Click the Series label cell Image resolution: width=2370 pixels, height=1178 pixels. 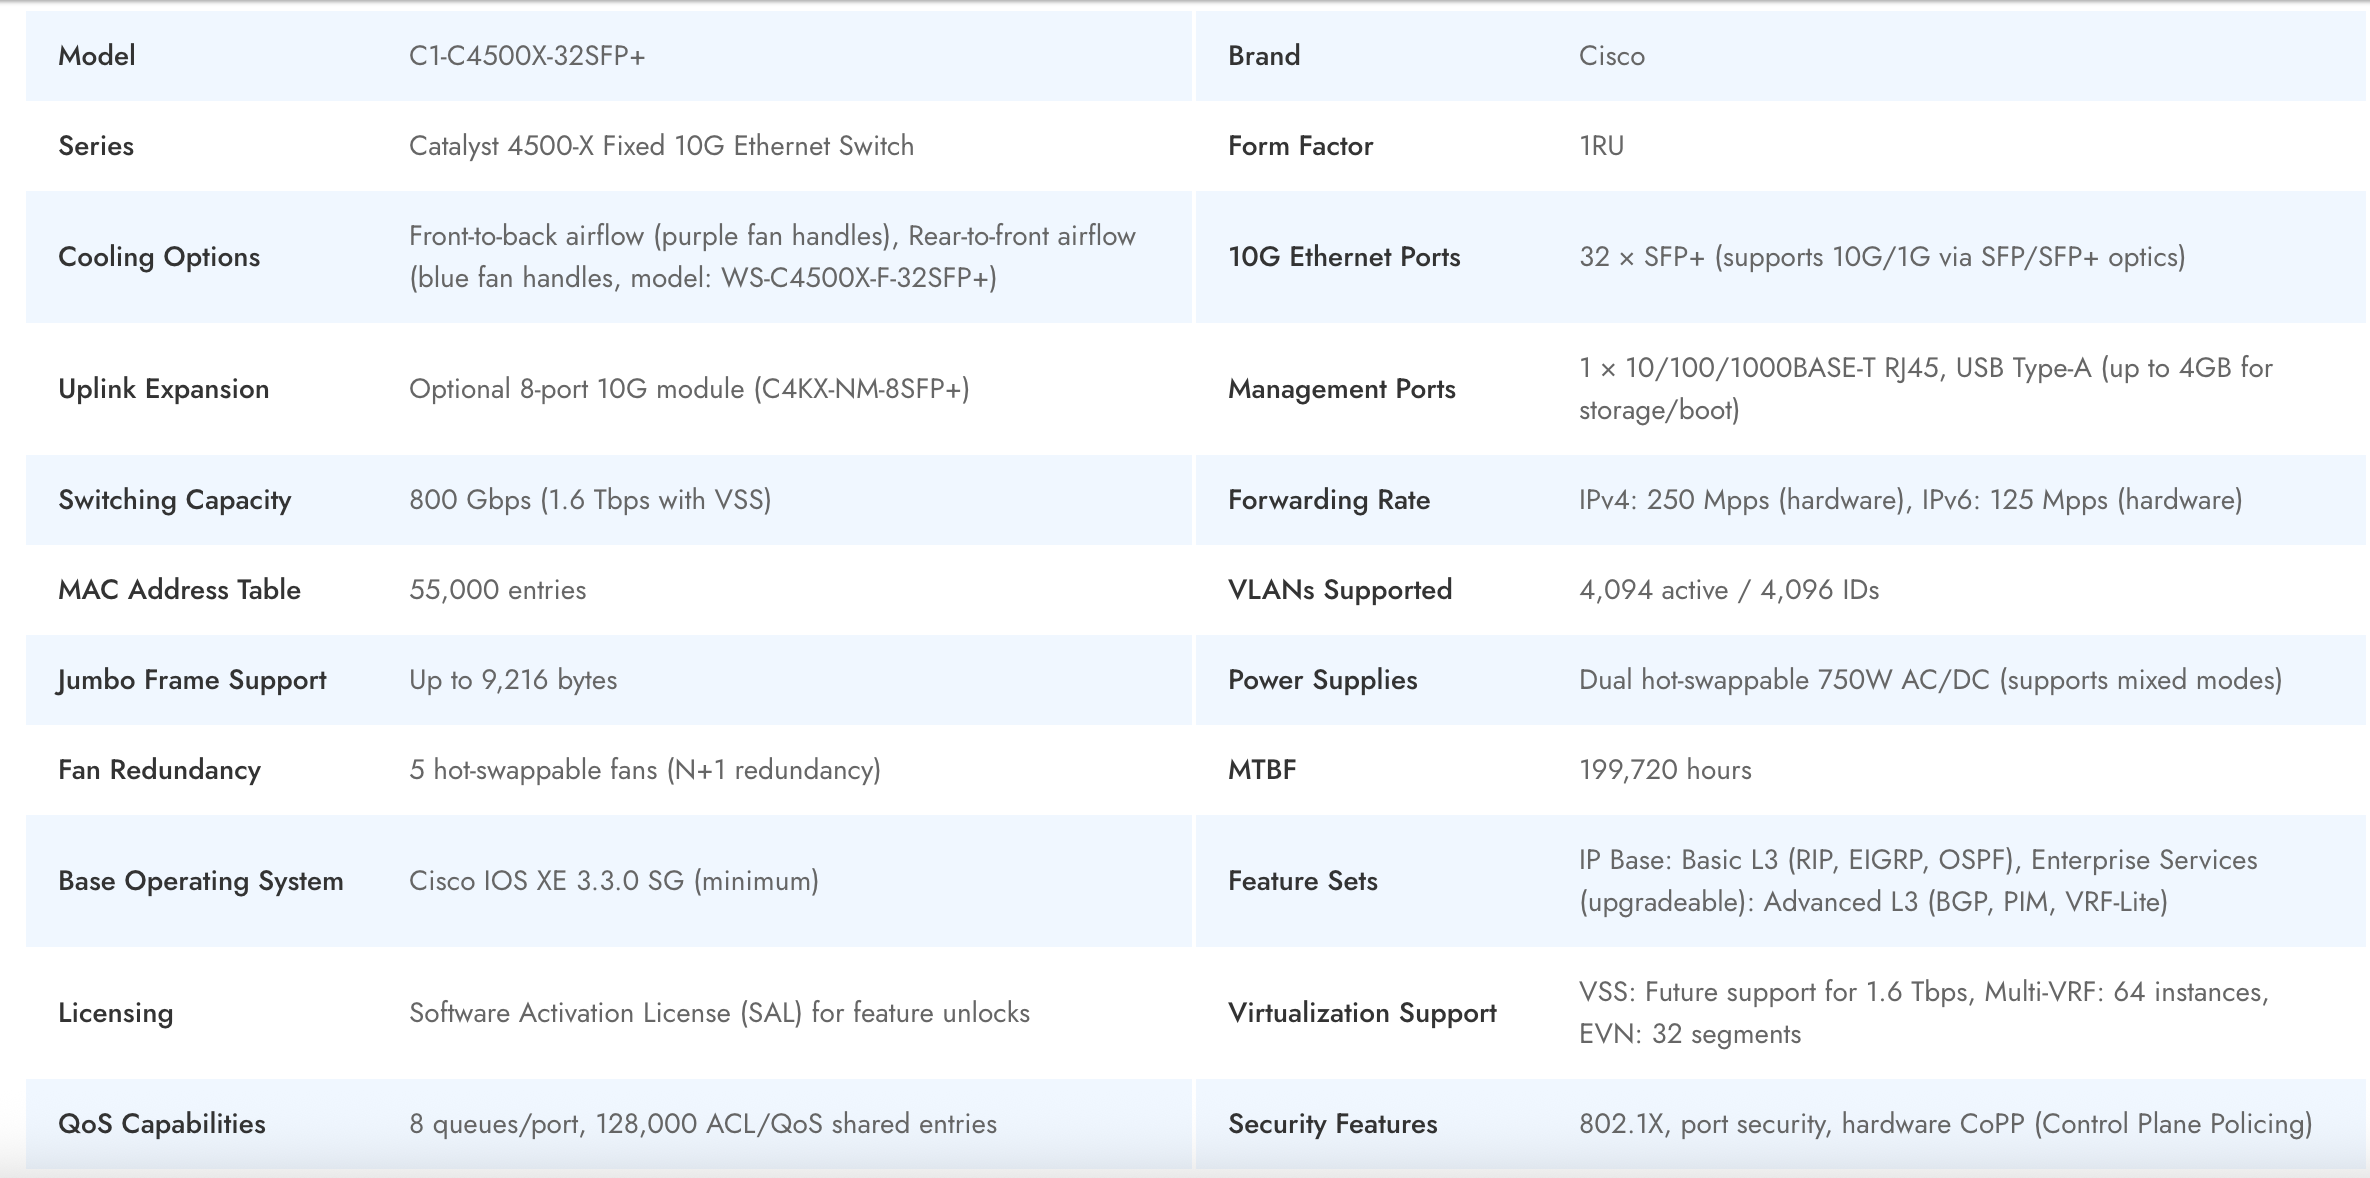pos(96,146)
